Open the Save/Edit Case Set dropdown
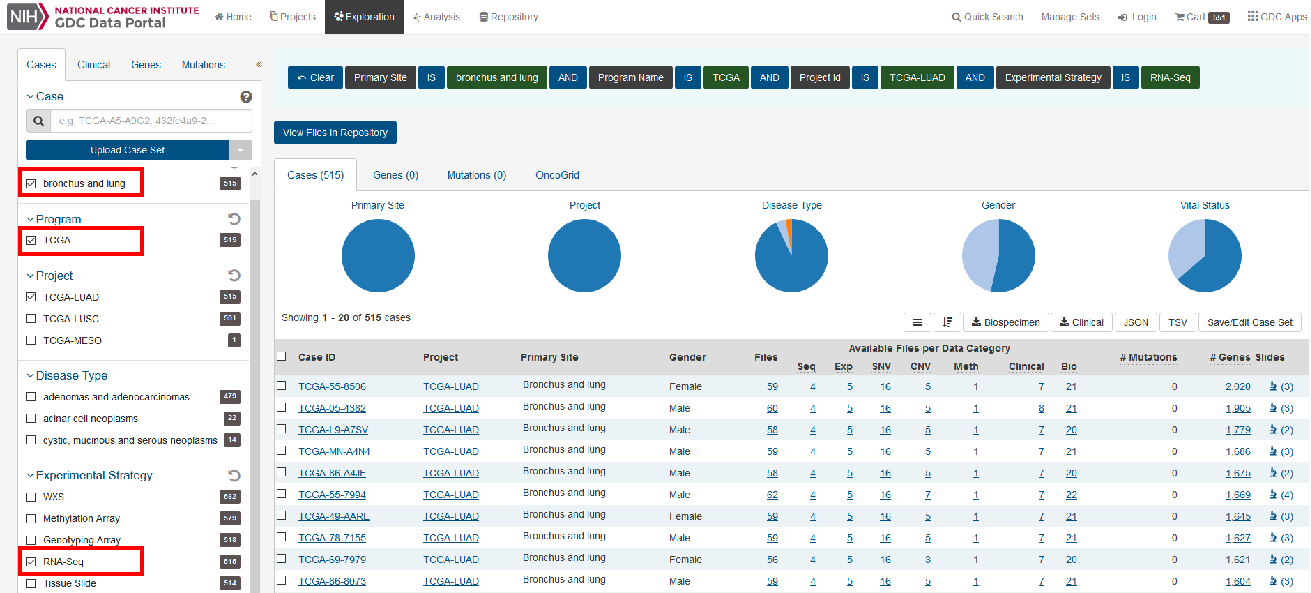Image resolution: width=1311 pixels, height=593 pixels. pyautogui.click(x=1250, y=322)
